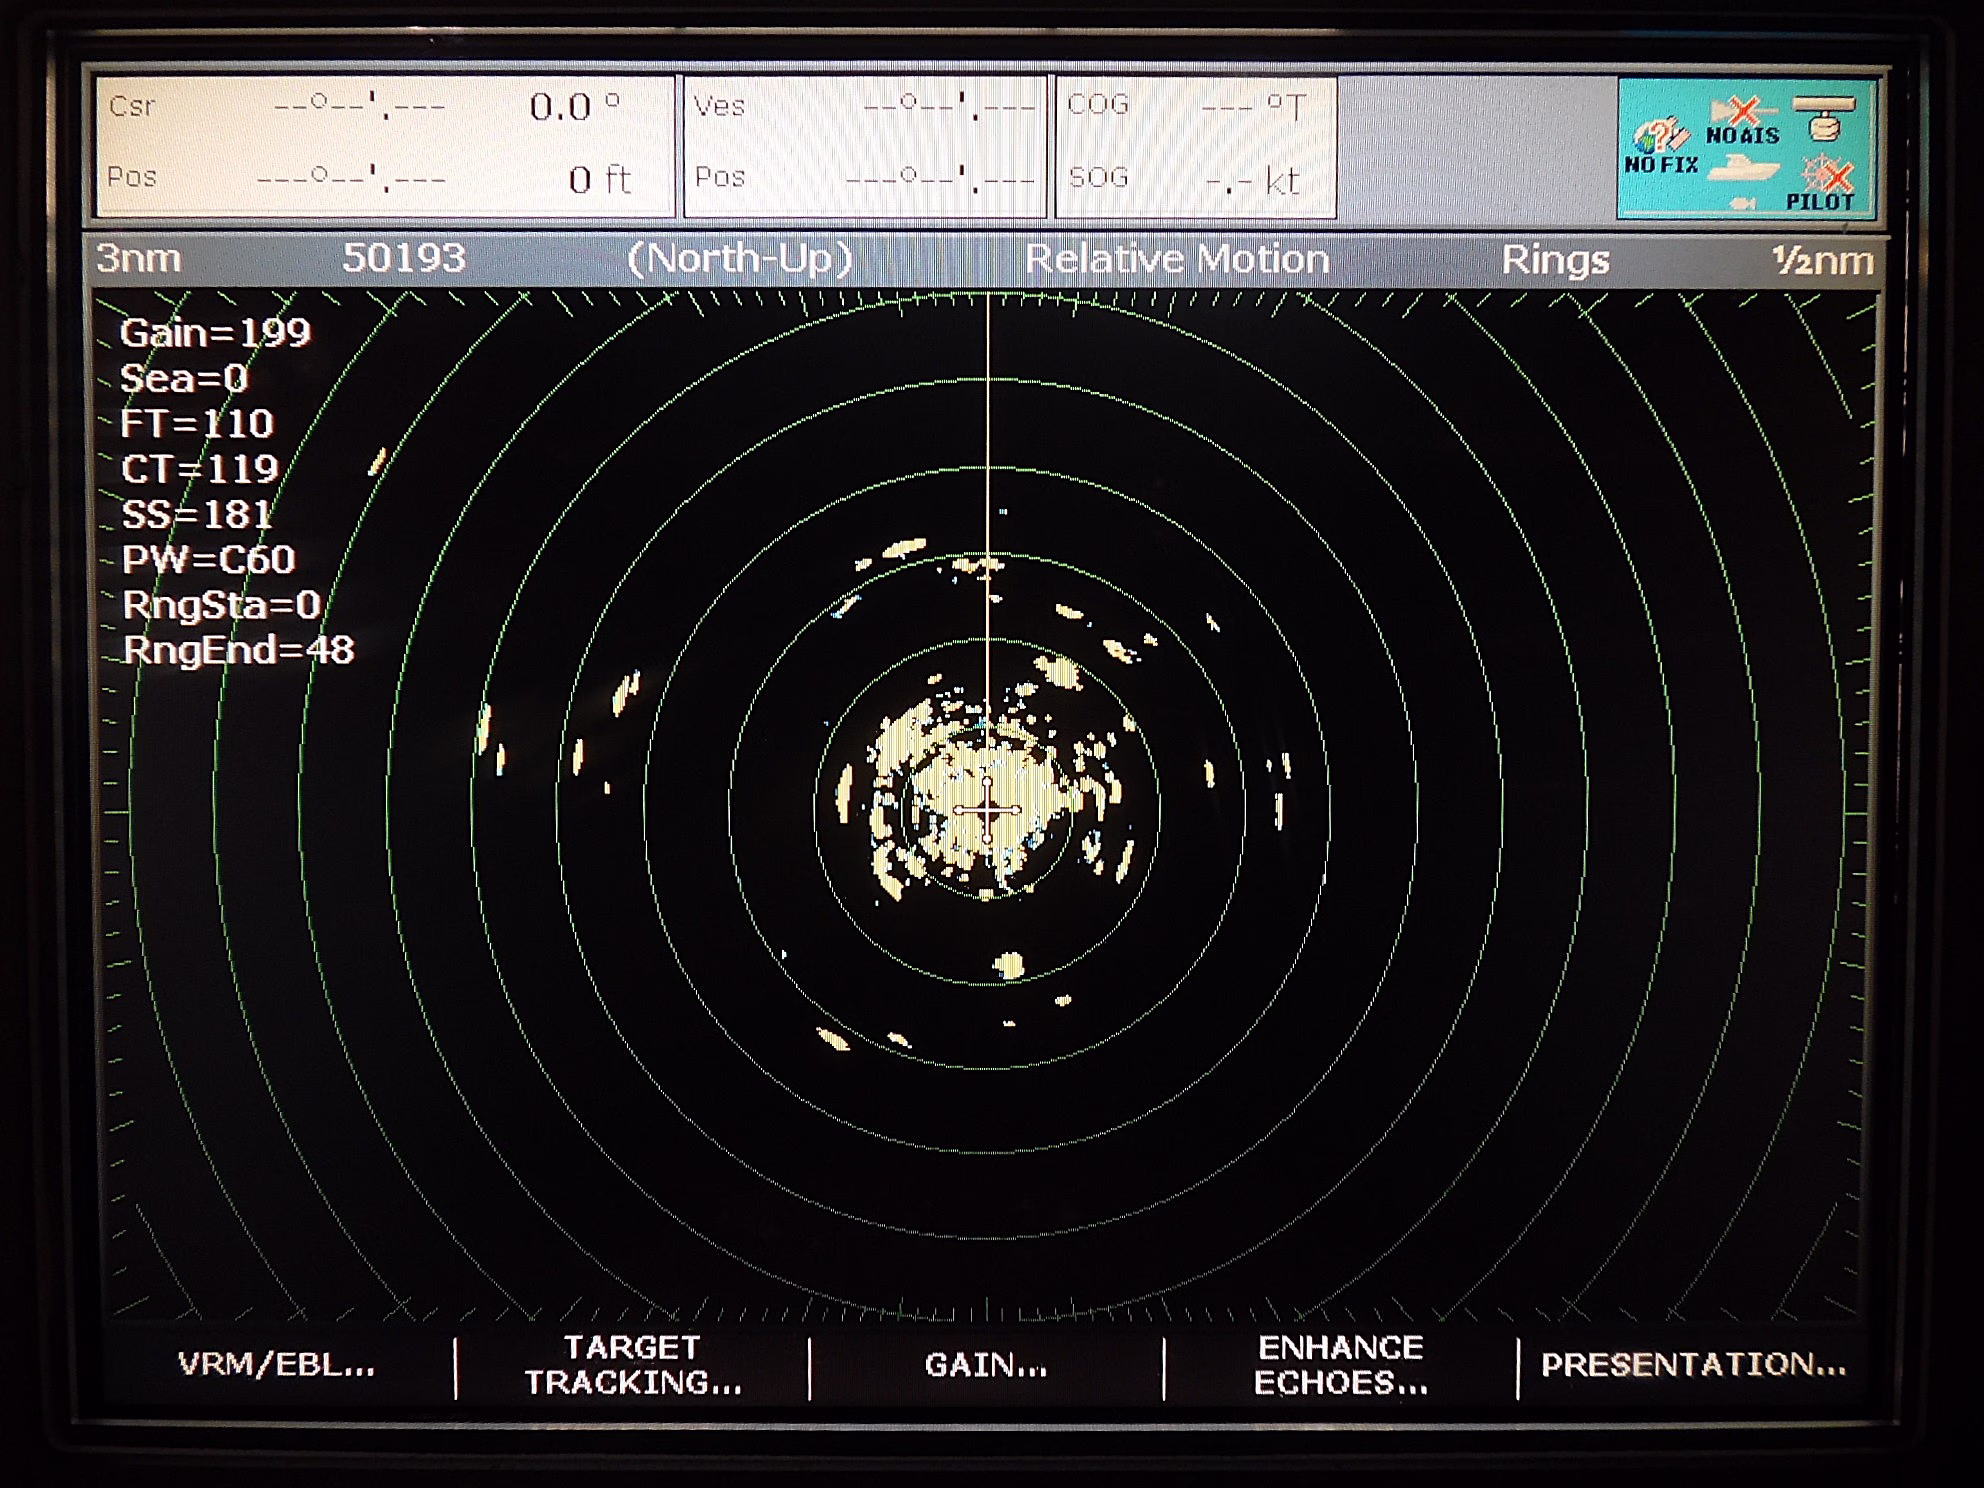
Task: Tap the Csr bearing 0.0° value
Action: point(574,107)
